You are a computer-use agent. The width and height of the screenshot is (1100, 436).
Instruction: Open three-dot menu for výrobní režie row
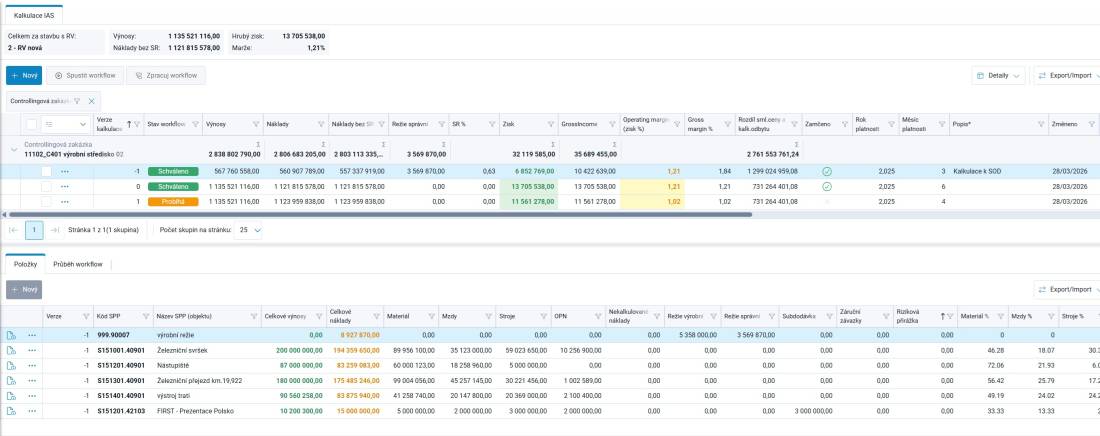32,336
